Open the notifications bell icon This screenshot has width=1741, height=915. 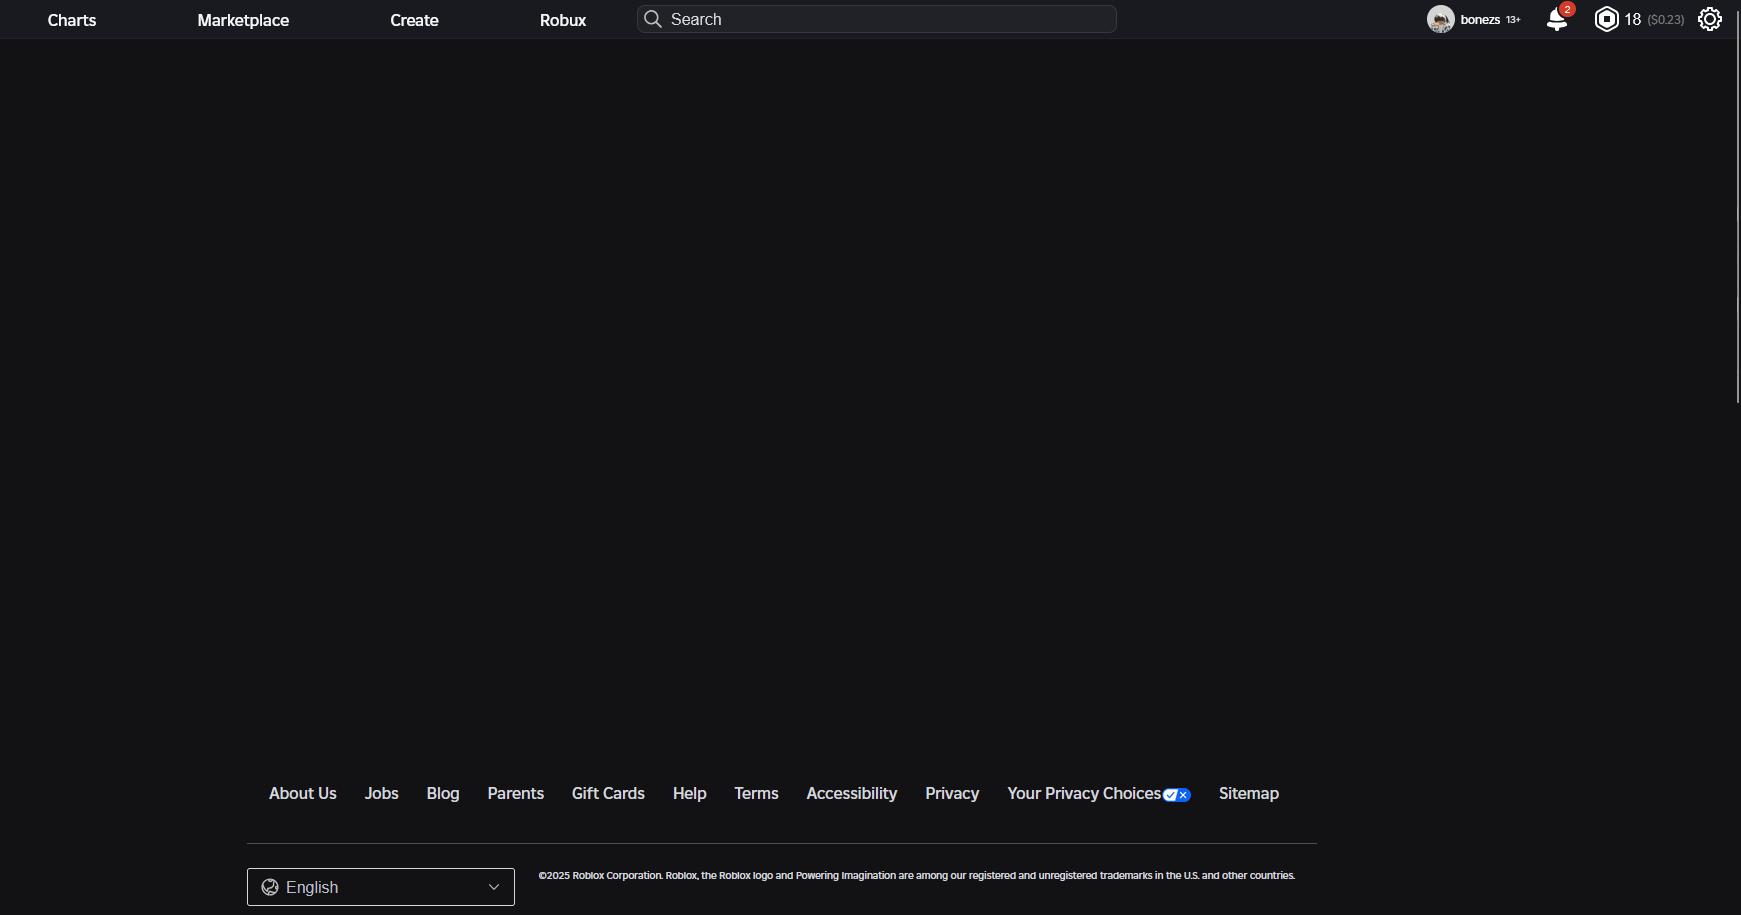pyautogui.click(x=1557, y=19)
